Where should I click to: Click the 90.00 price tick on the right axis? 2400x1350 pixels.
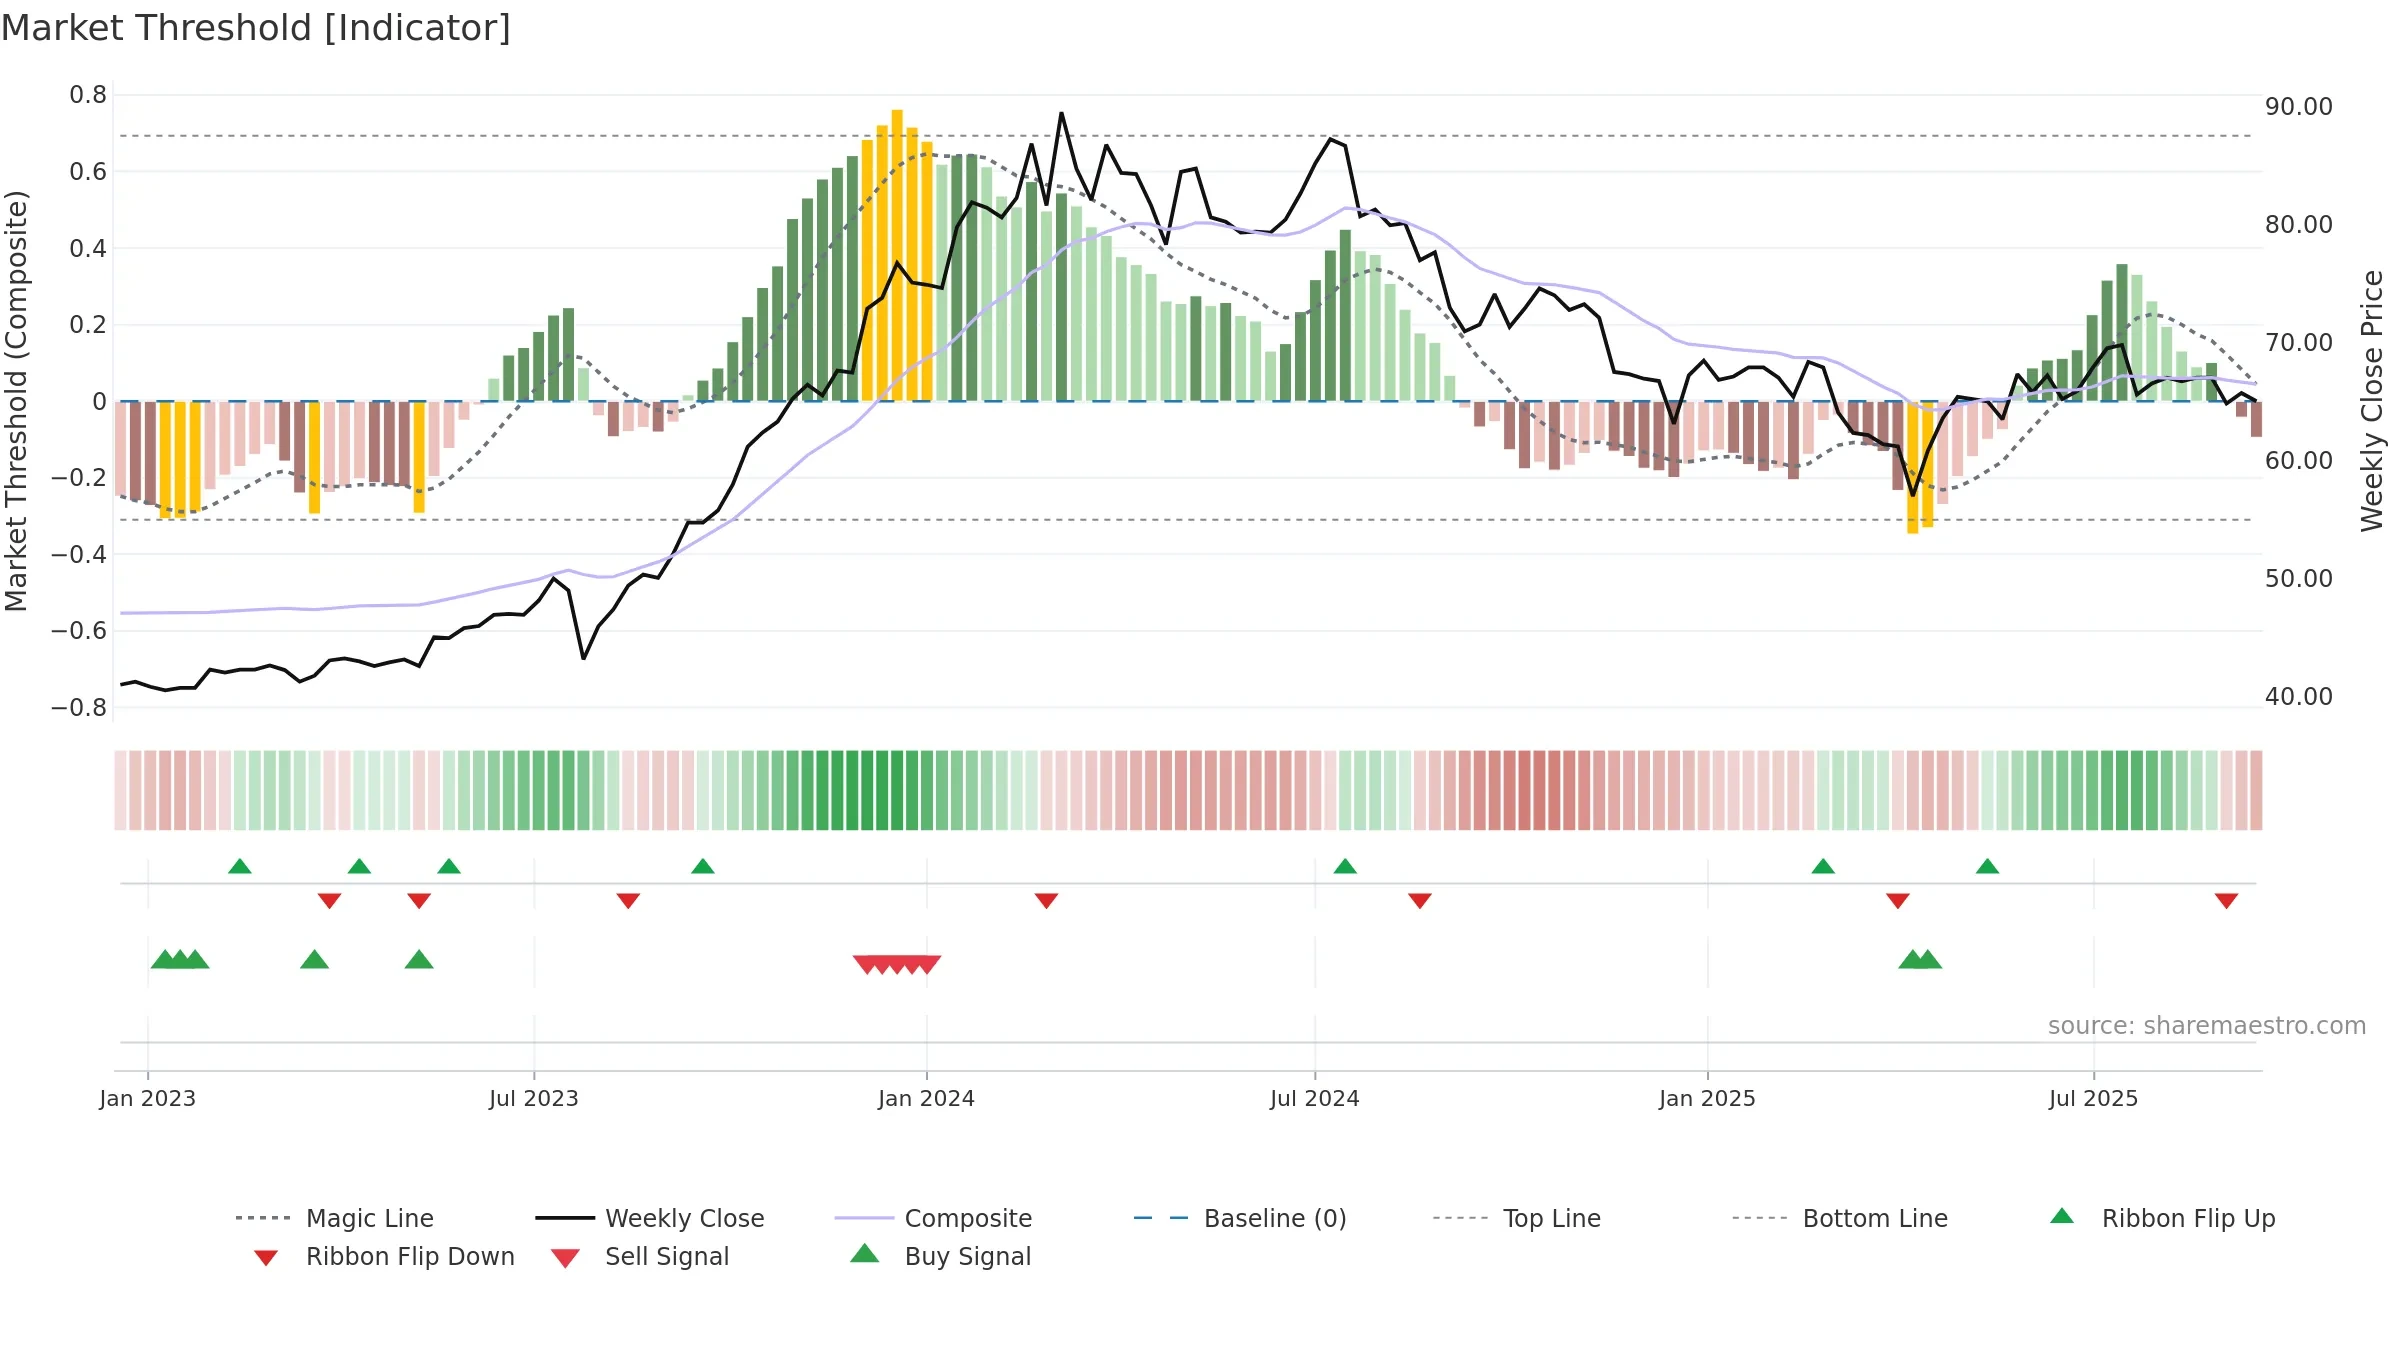(2299, 107)
